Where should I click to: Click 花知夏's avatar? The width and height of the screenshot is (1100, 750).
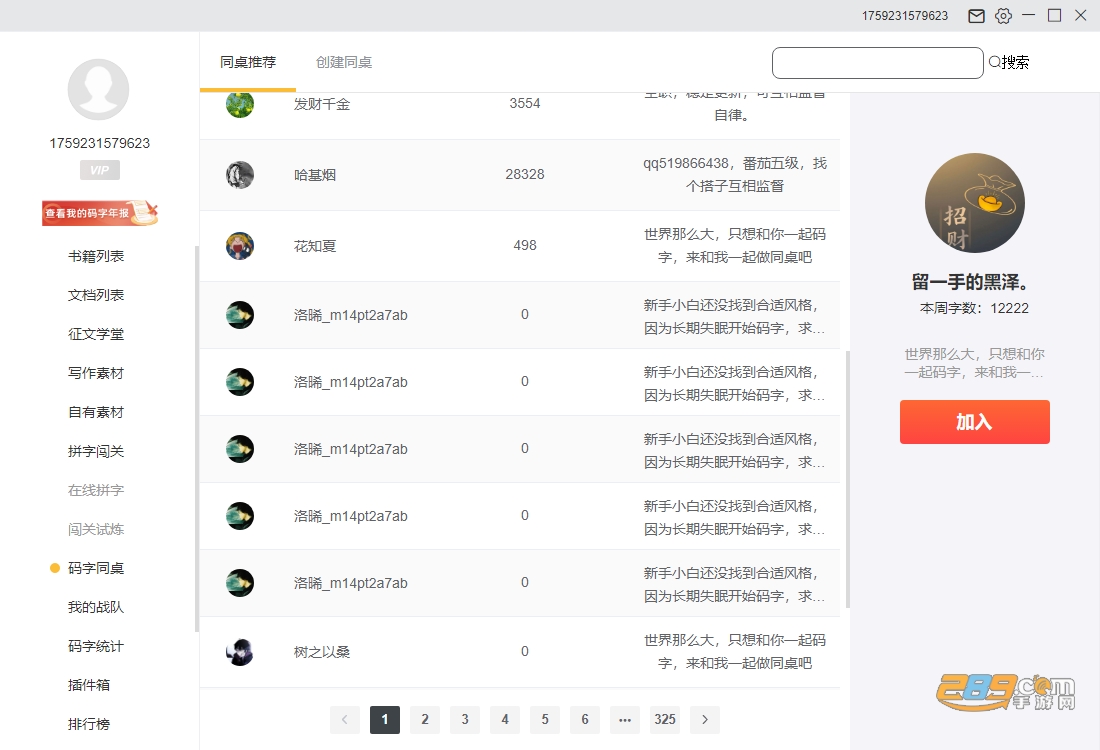tap(240, 246)
